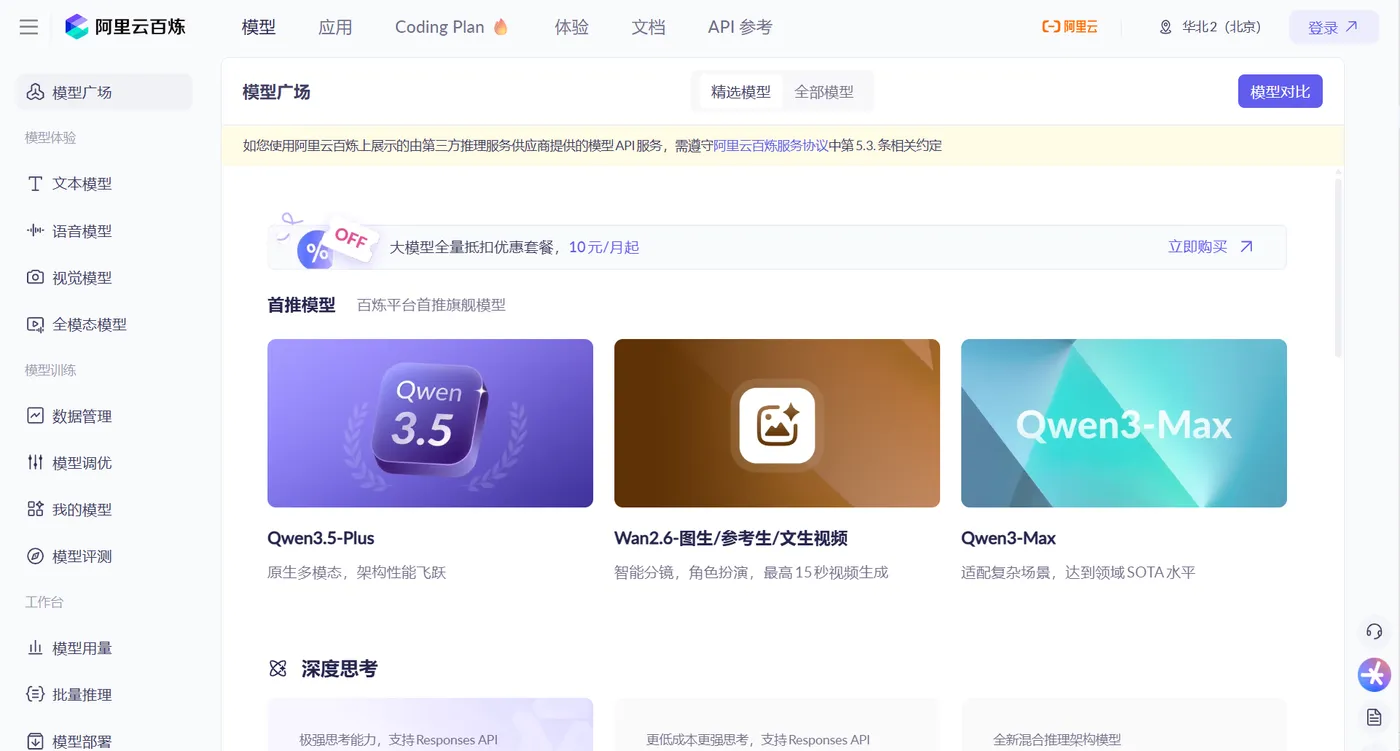Viewport: 1400px width, 751px height.
Task: Click the 登录 button
Action: coord(1334,27)
